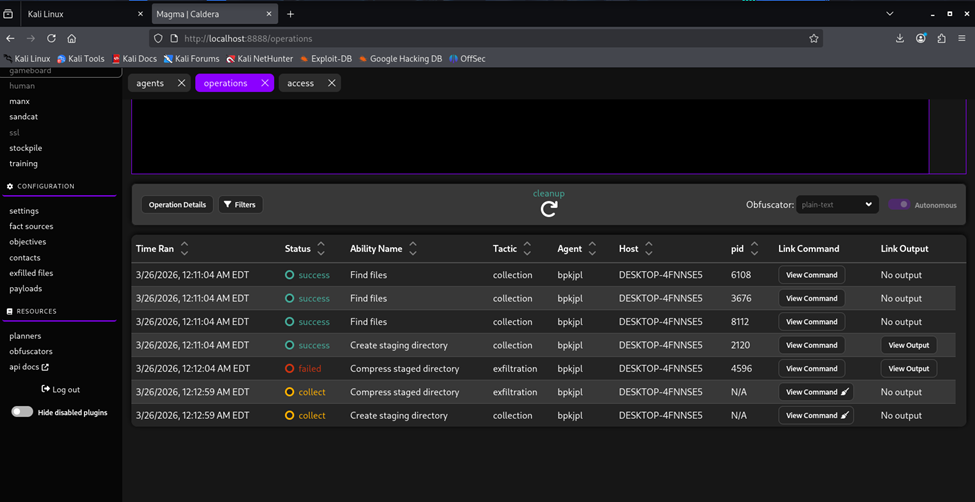Close the operations tab with X
Screen dimensions: 975x502
click(x=265, y=83)
